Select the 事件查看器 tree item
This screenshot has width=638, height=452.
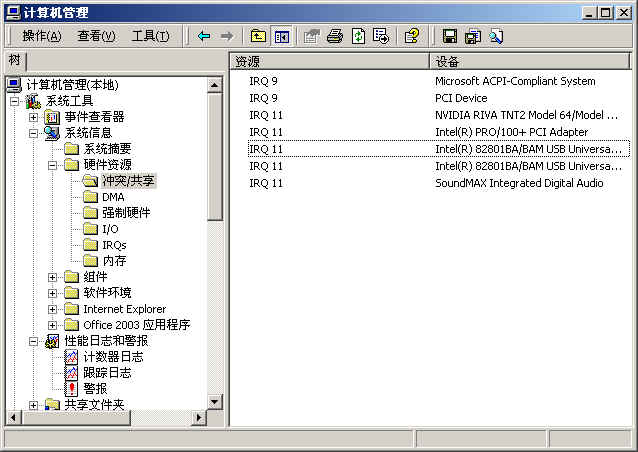94,117
